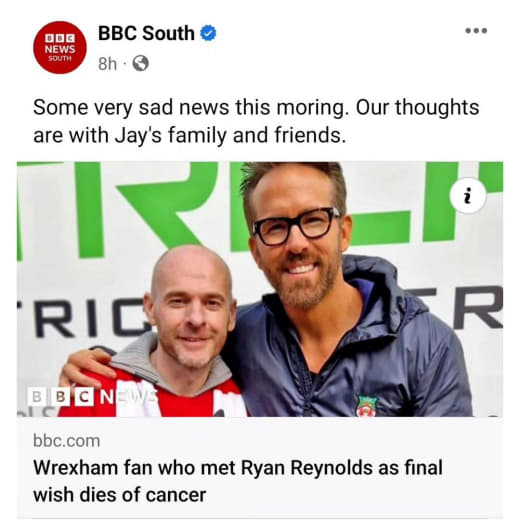The height and width of the screenshot is (520, 520).
Task: Open the BBC News South profile picture
Action: click(x=60, y=47)
